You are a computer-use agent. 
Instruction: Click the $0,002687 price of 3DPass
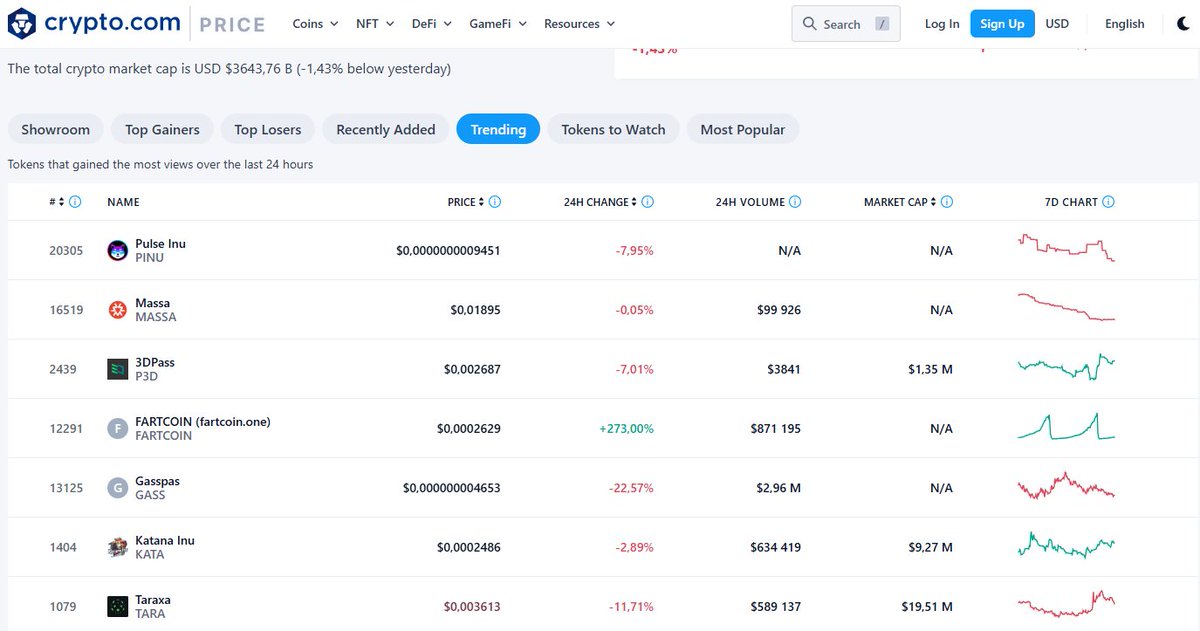pos(472,369)
